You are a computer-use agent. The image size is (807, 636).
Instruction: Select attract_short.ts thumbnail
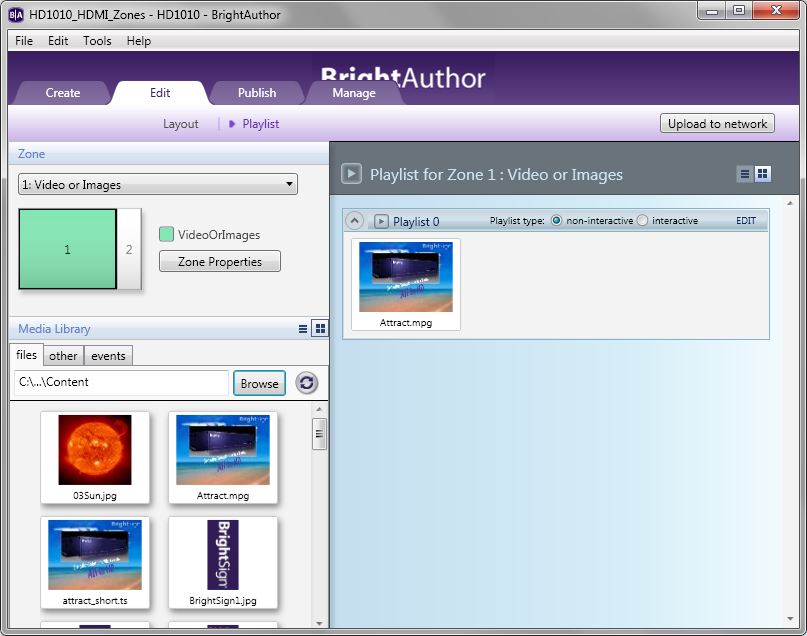coord(95,562)
